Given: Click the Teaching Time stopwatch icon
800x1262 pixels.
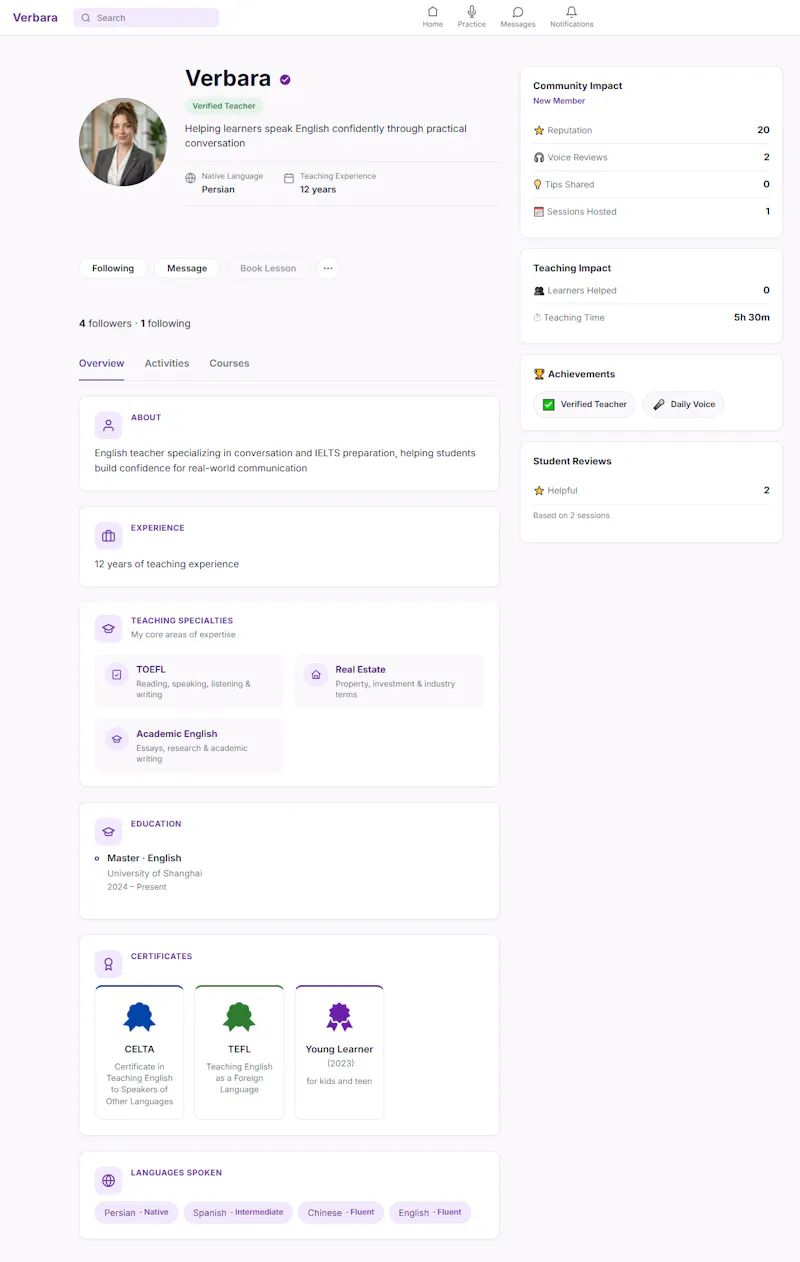Looking at the screenshot, I should point(537,318).
